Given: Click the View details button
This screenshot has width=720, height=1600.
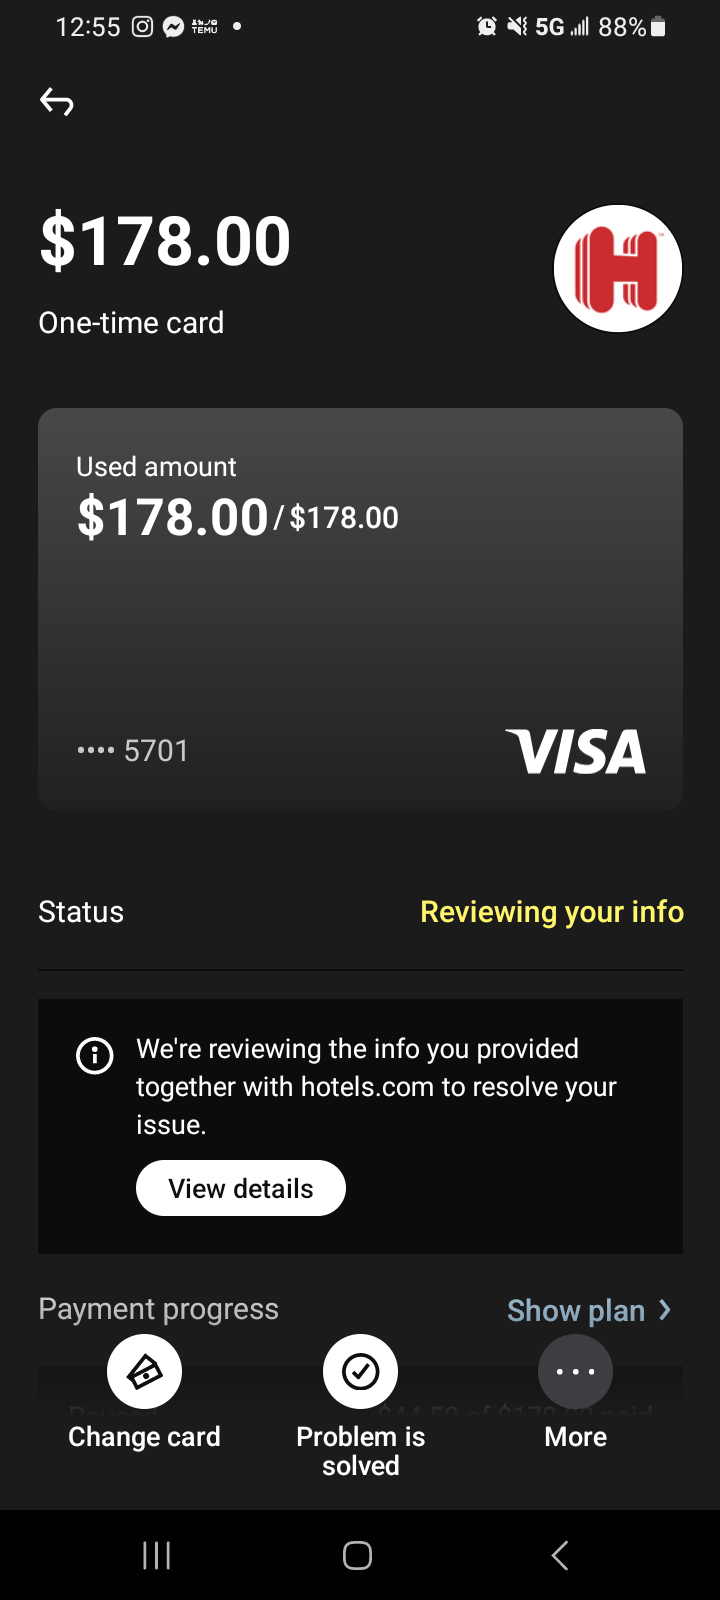Looking at the screenshot, I should click(x=241, y=1188).
